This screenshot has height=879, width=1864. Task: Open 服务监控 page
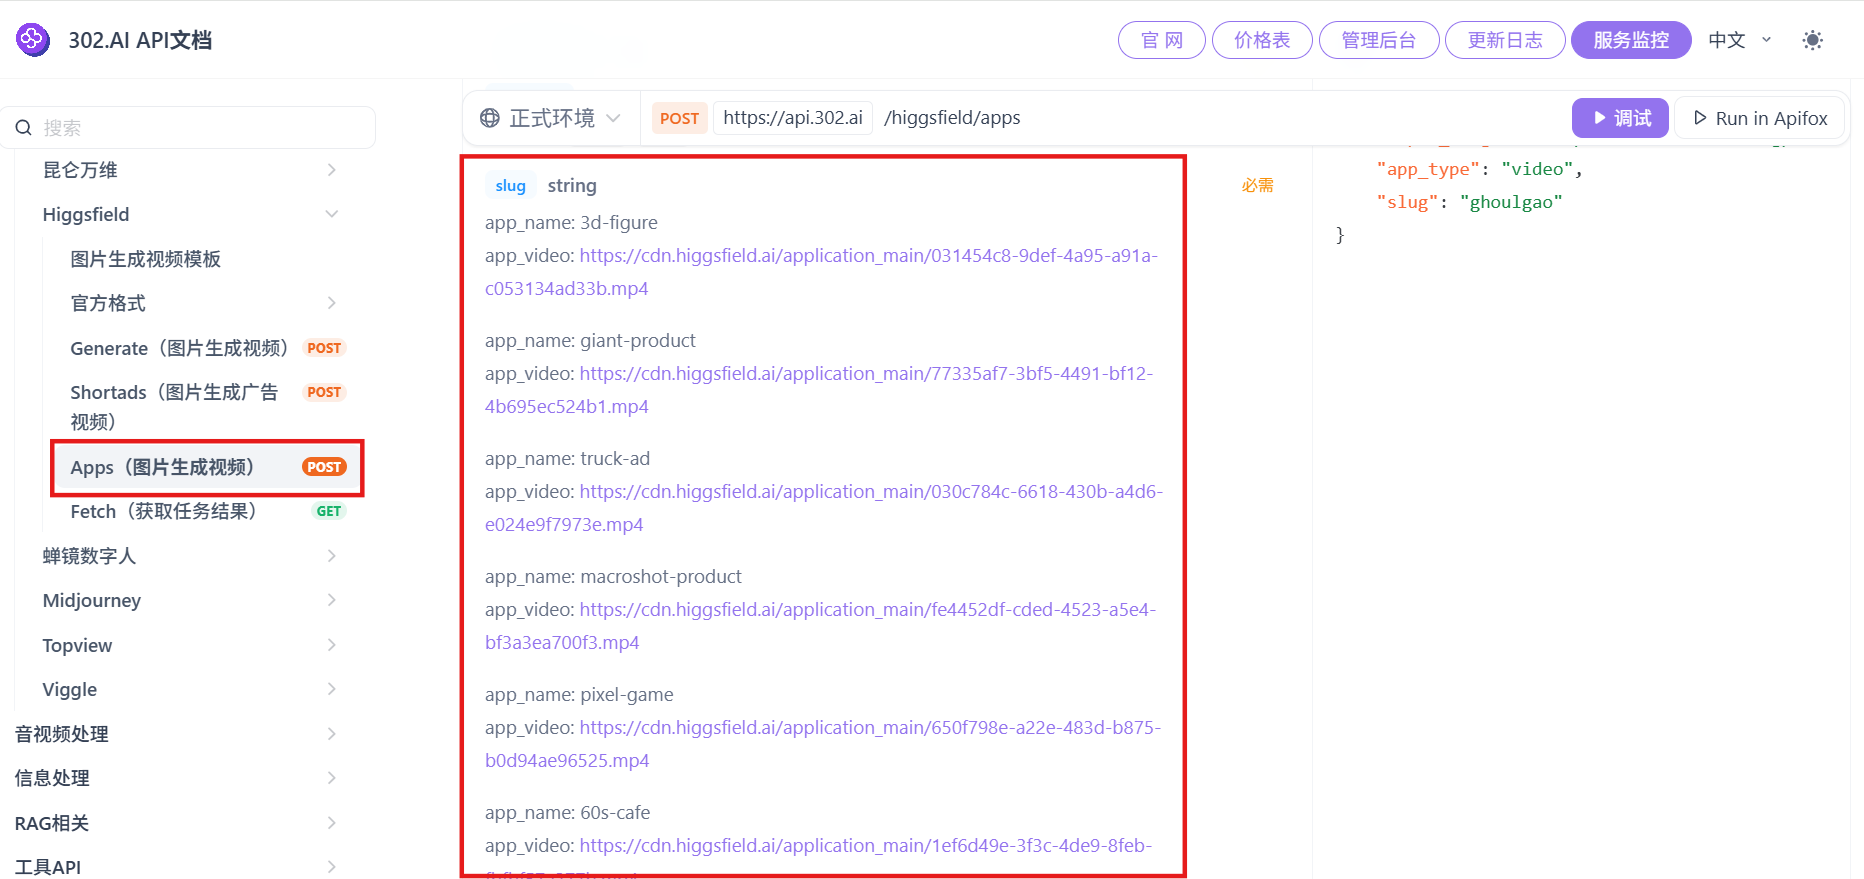tap(1631, 40)
